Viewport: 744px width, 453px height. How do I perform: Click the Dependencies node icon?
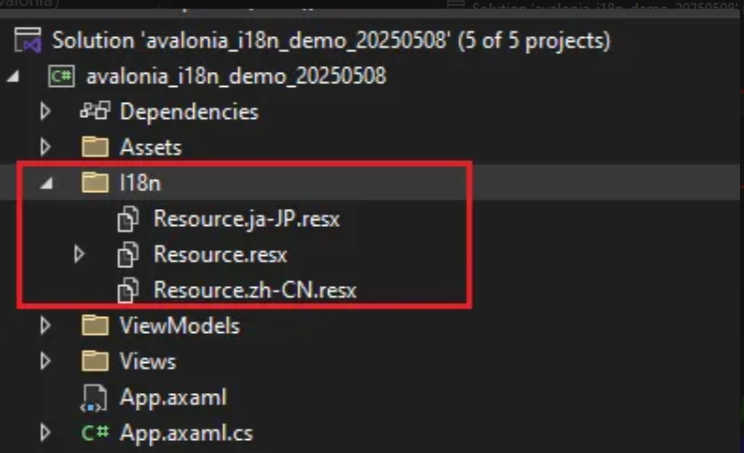(95, 111)
